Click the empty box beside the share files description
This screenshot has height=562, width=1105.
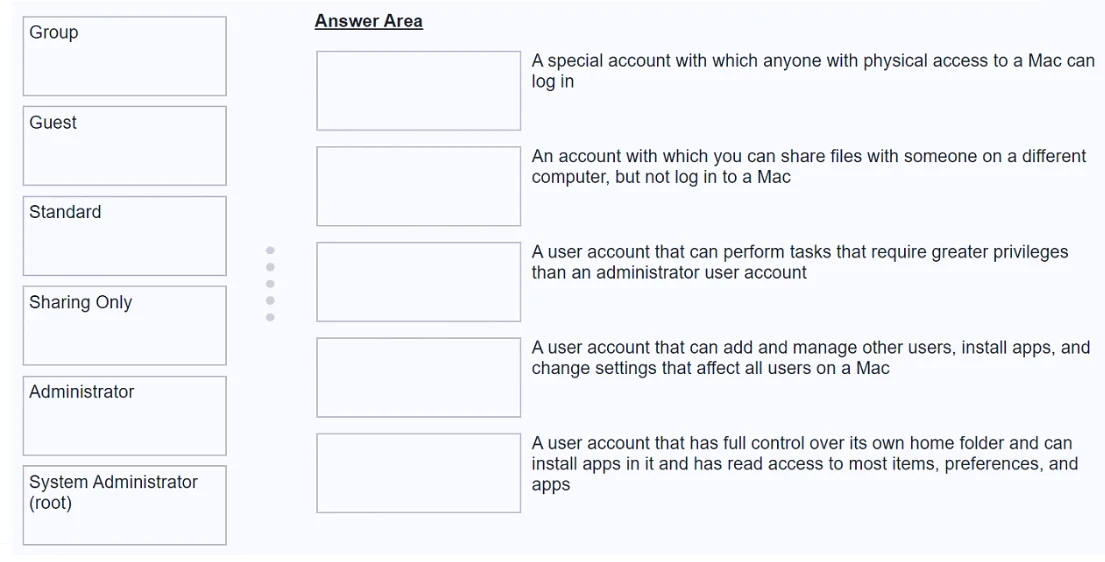(x=418, y=186)
